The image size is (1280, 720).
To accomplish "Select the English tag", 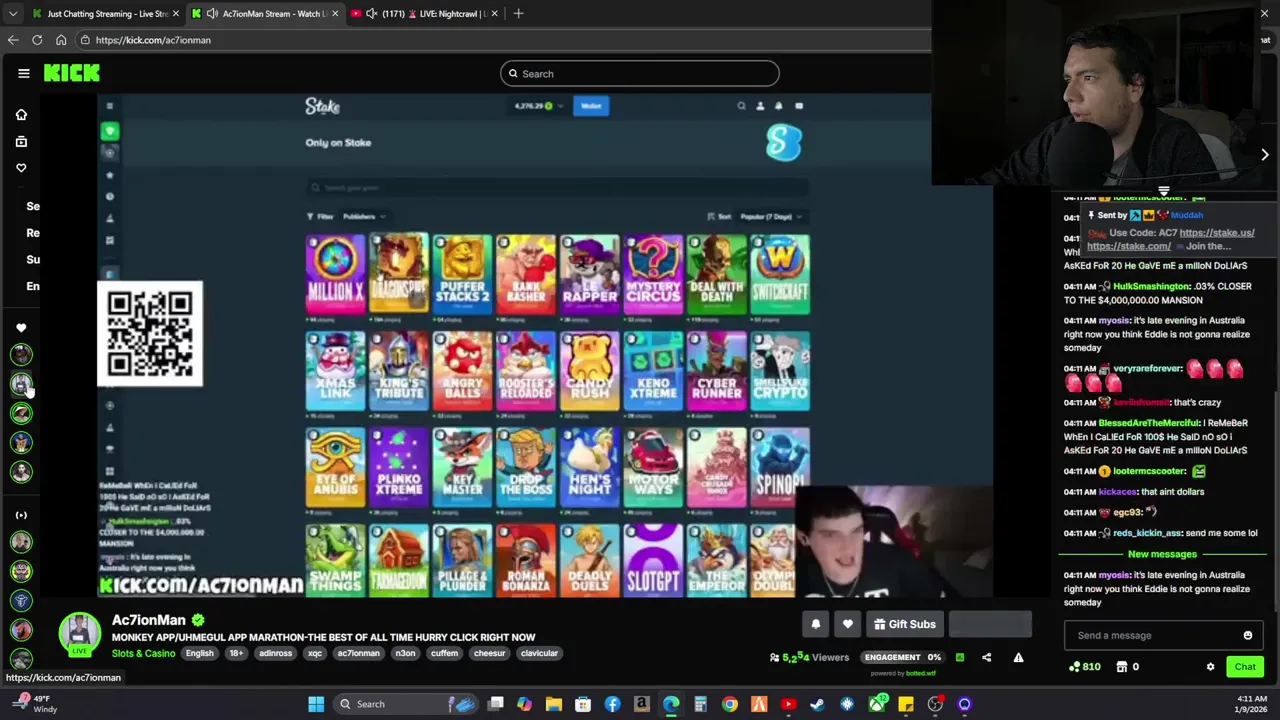I will [199, 653].
